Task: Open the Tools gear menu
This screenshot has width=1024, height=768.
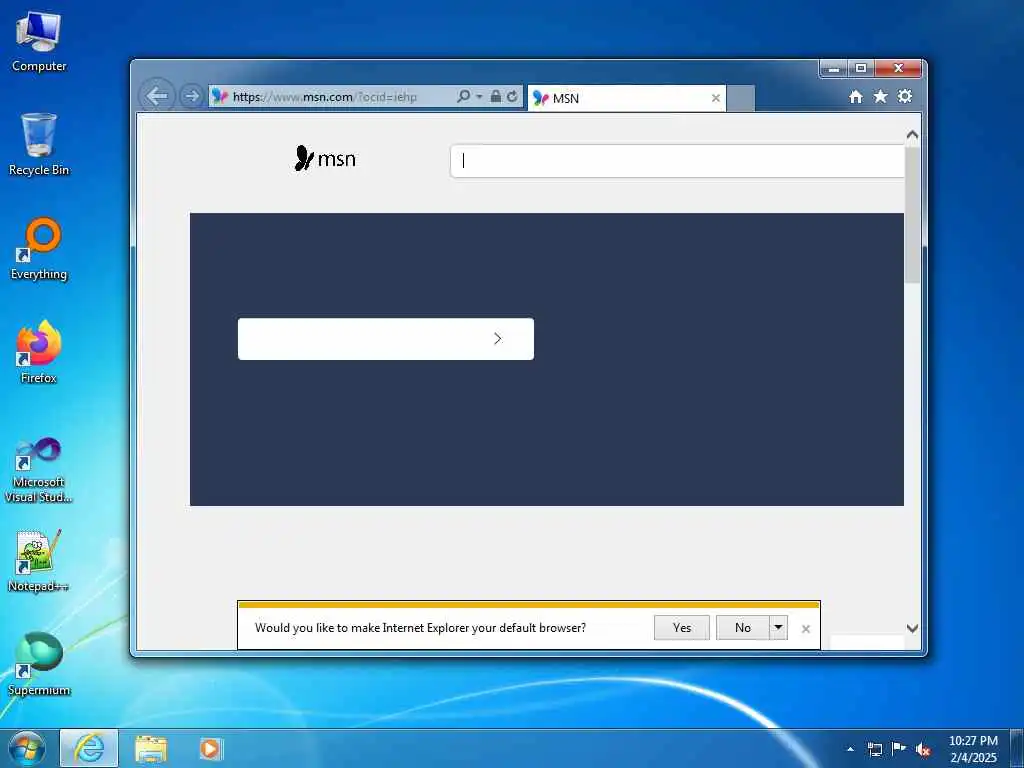Action: click(904, 97)
